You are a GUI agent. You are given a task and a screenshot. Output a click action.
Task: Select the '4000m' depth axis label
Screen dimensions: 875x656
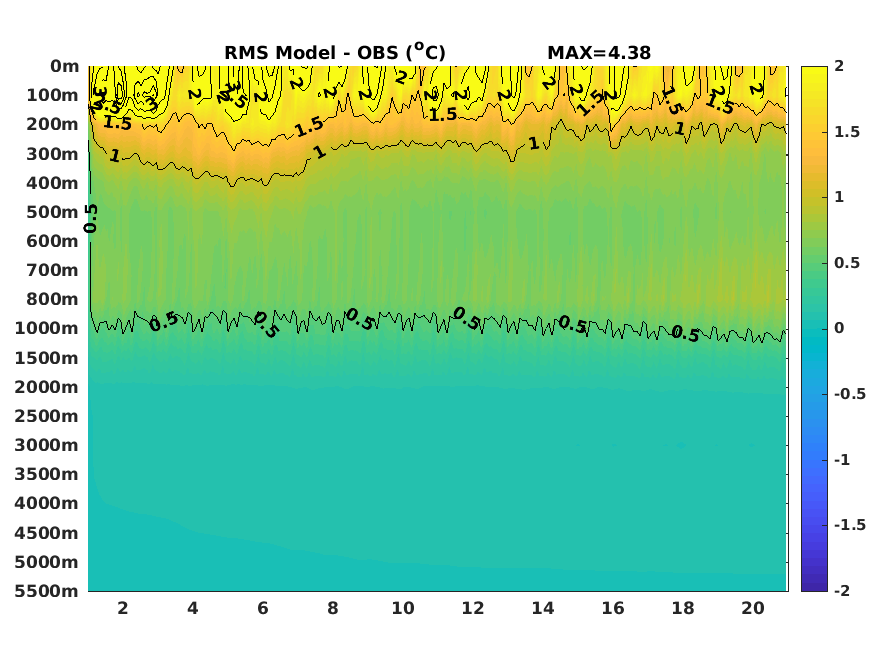pyautogui.click(x=46, y=503)
